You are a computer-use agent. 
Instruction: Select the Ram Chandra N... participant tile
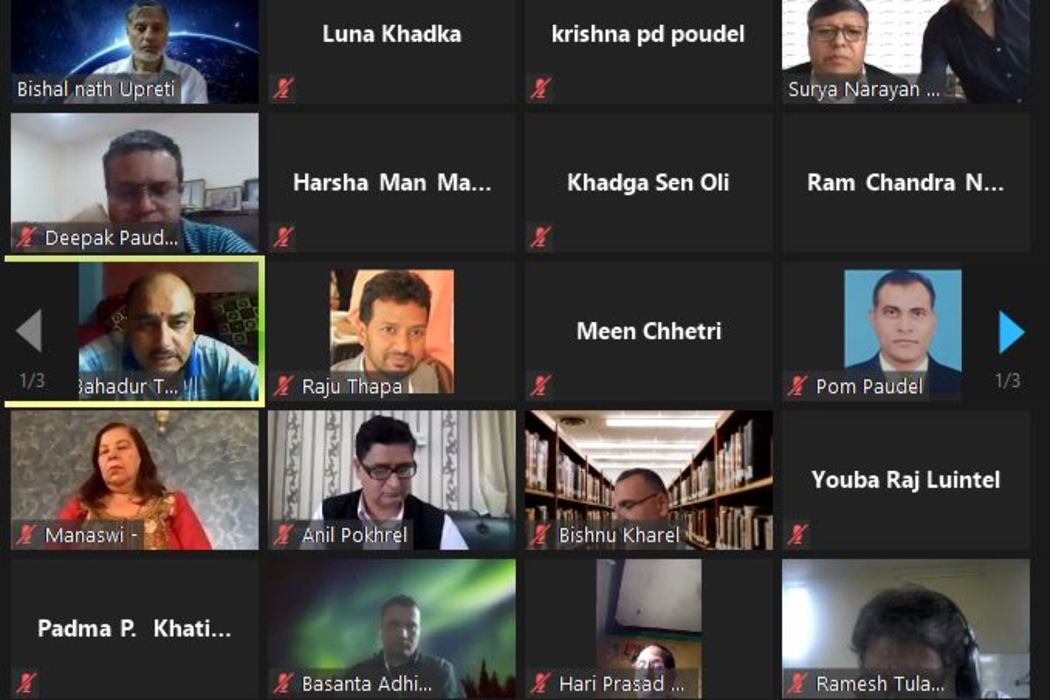(906, 183)
